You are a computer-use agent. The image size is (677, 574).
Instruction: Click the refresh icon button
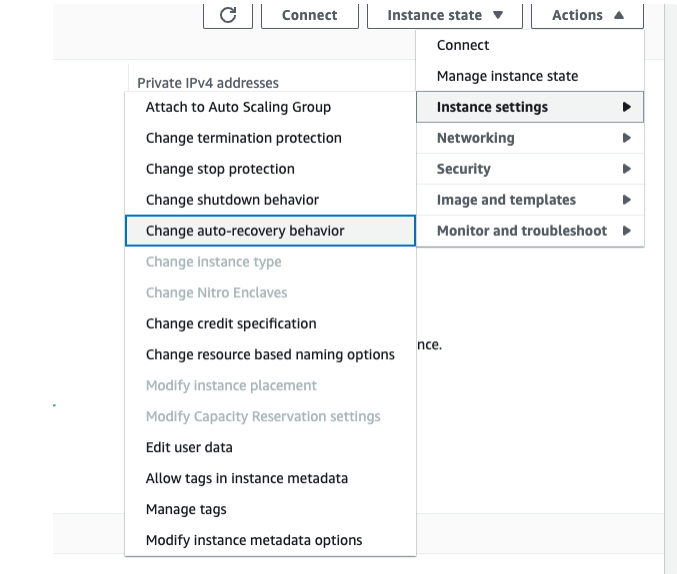click(x=228, y=15)
